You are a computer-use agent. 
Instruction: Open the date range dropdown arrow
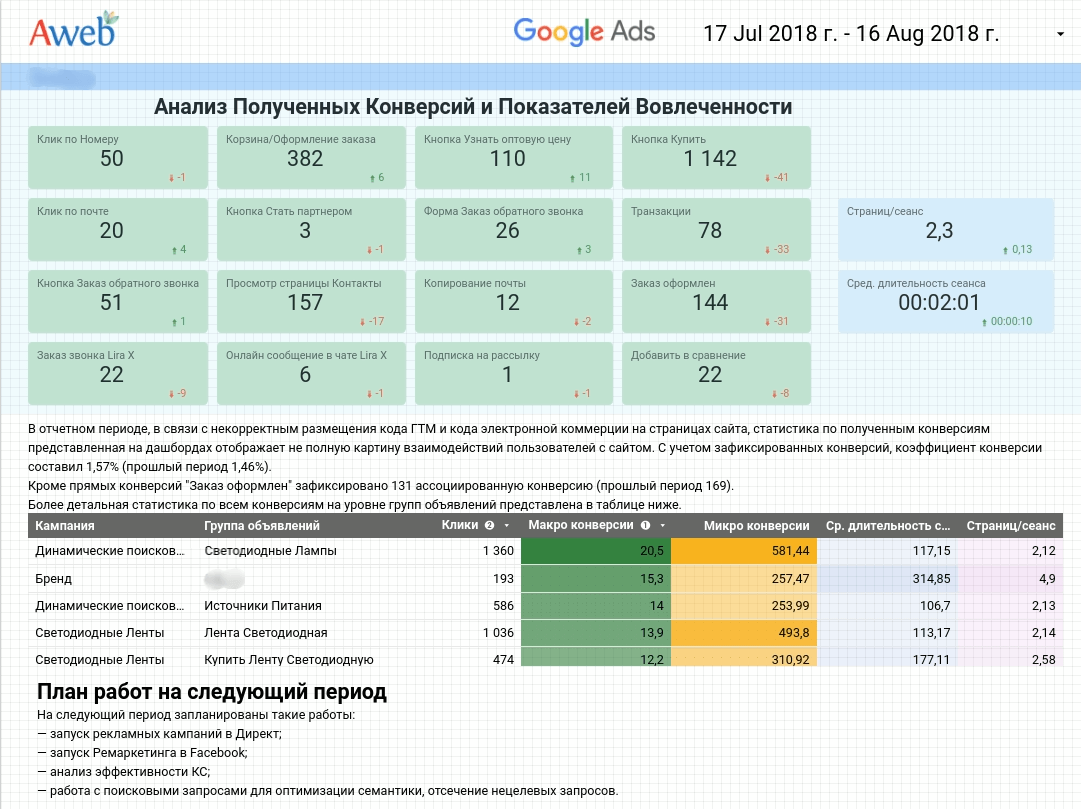(1060, 34)
